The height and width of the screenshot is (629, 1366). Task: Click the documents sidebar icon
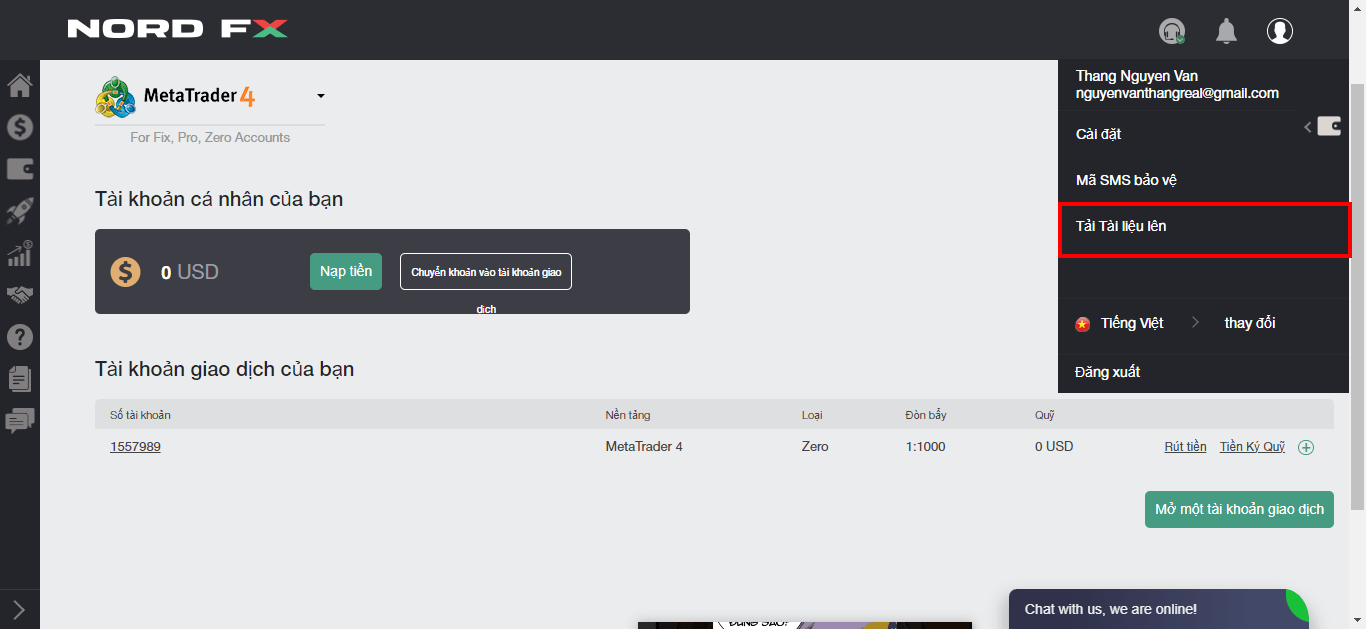click(x=20, y=379)
